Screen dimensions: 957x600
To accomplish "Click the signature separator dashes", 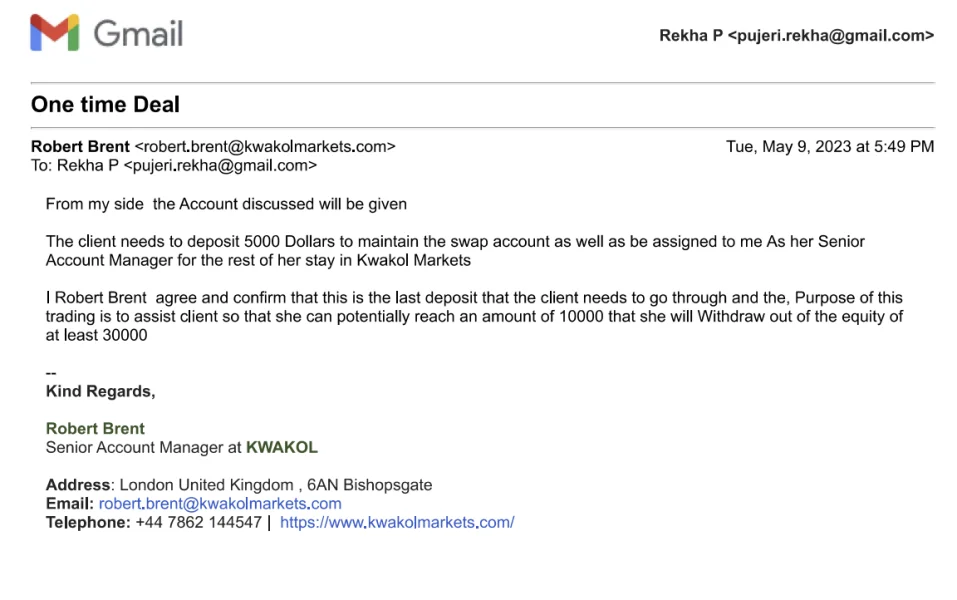I will [x=51, y=373].
